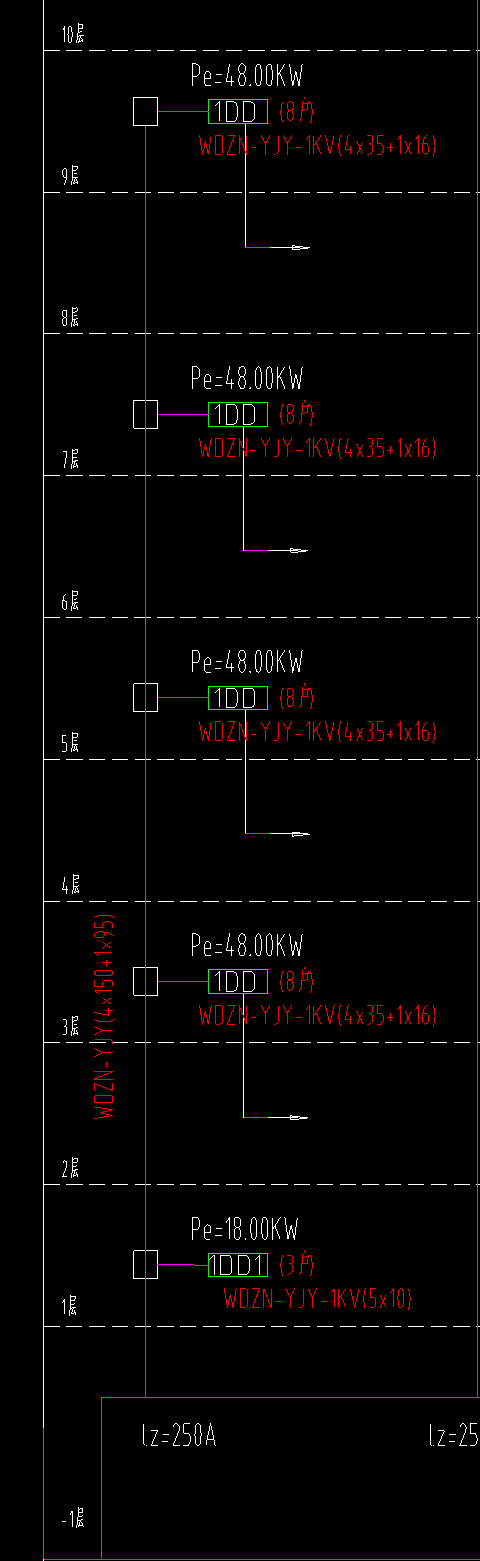This screenshot has height=1561, width=480.
Task: Select magenta connector line to 7层 1DD
Action: click(183, 414)
